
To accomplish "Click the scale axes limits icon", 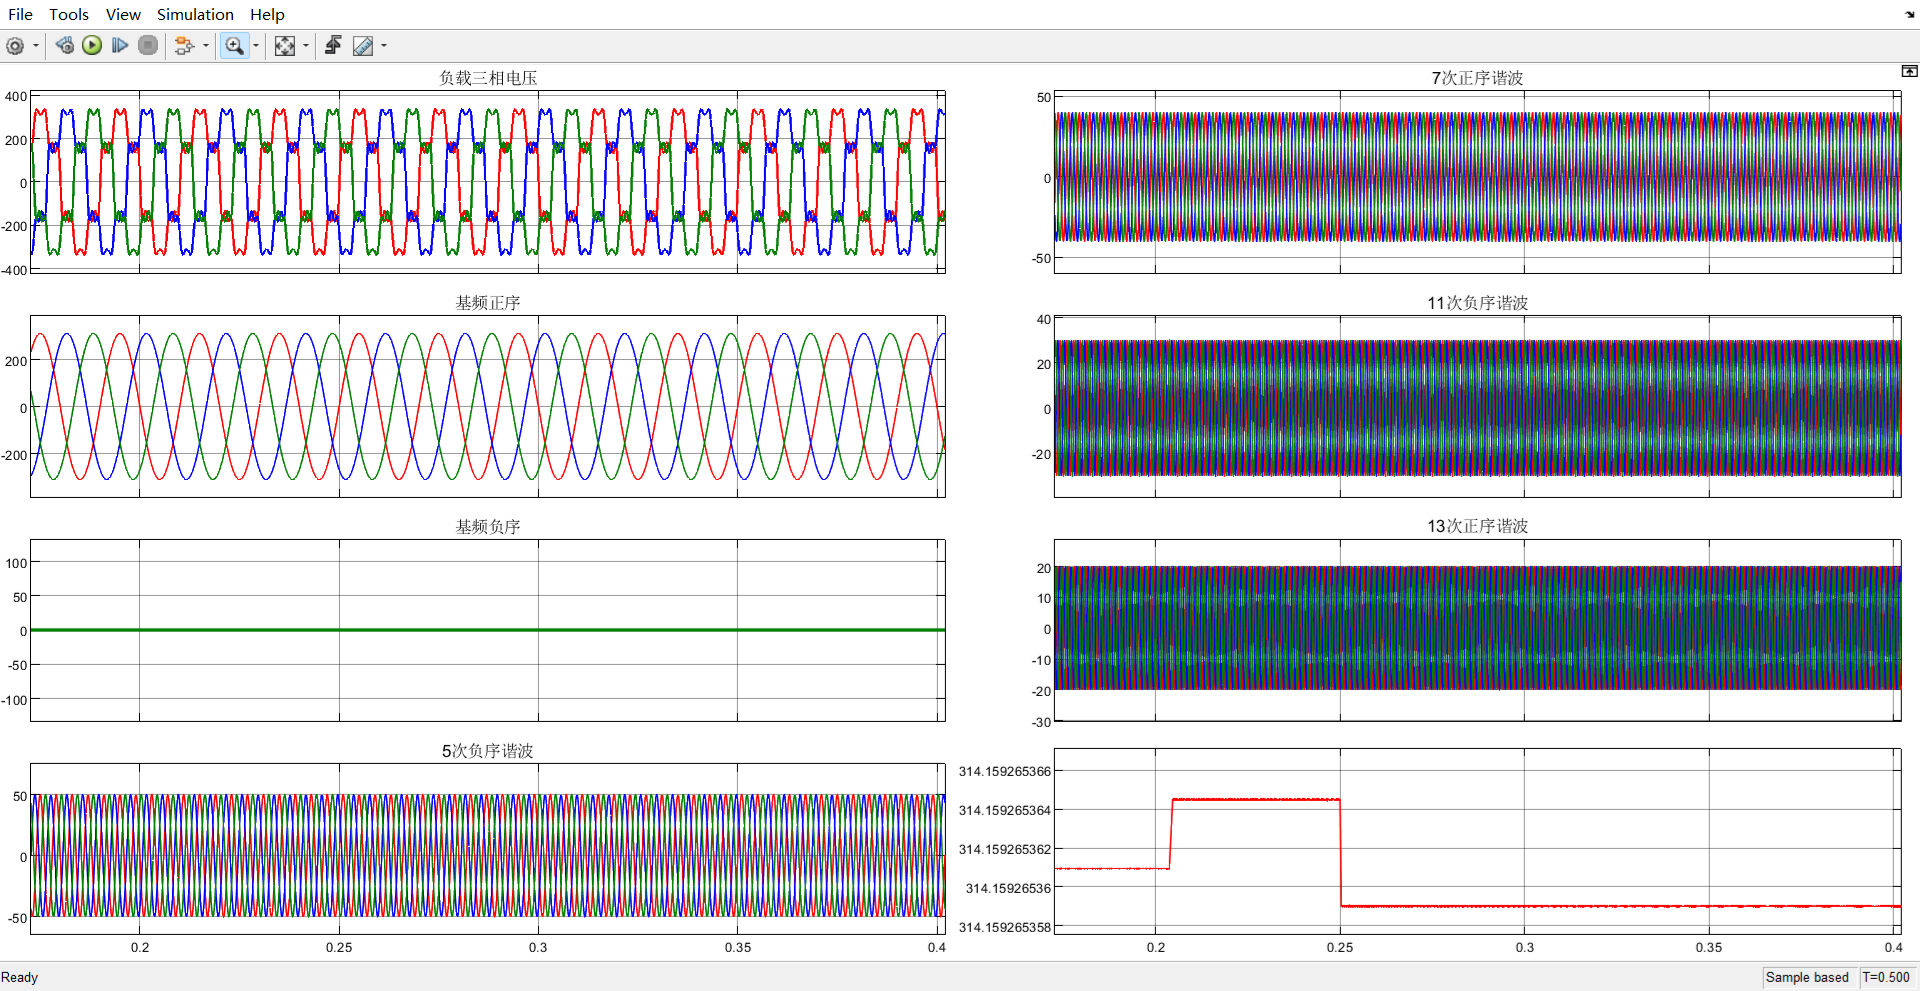I will [x=285, y=46].
